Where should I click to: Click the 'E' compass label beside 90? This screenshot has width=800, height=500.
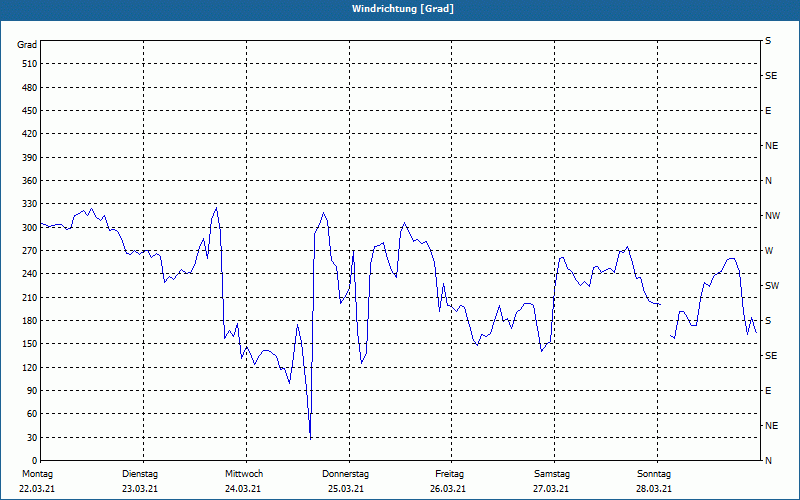point(768,391)
